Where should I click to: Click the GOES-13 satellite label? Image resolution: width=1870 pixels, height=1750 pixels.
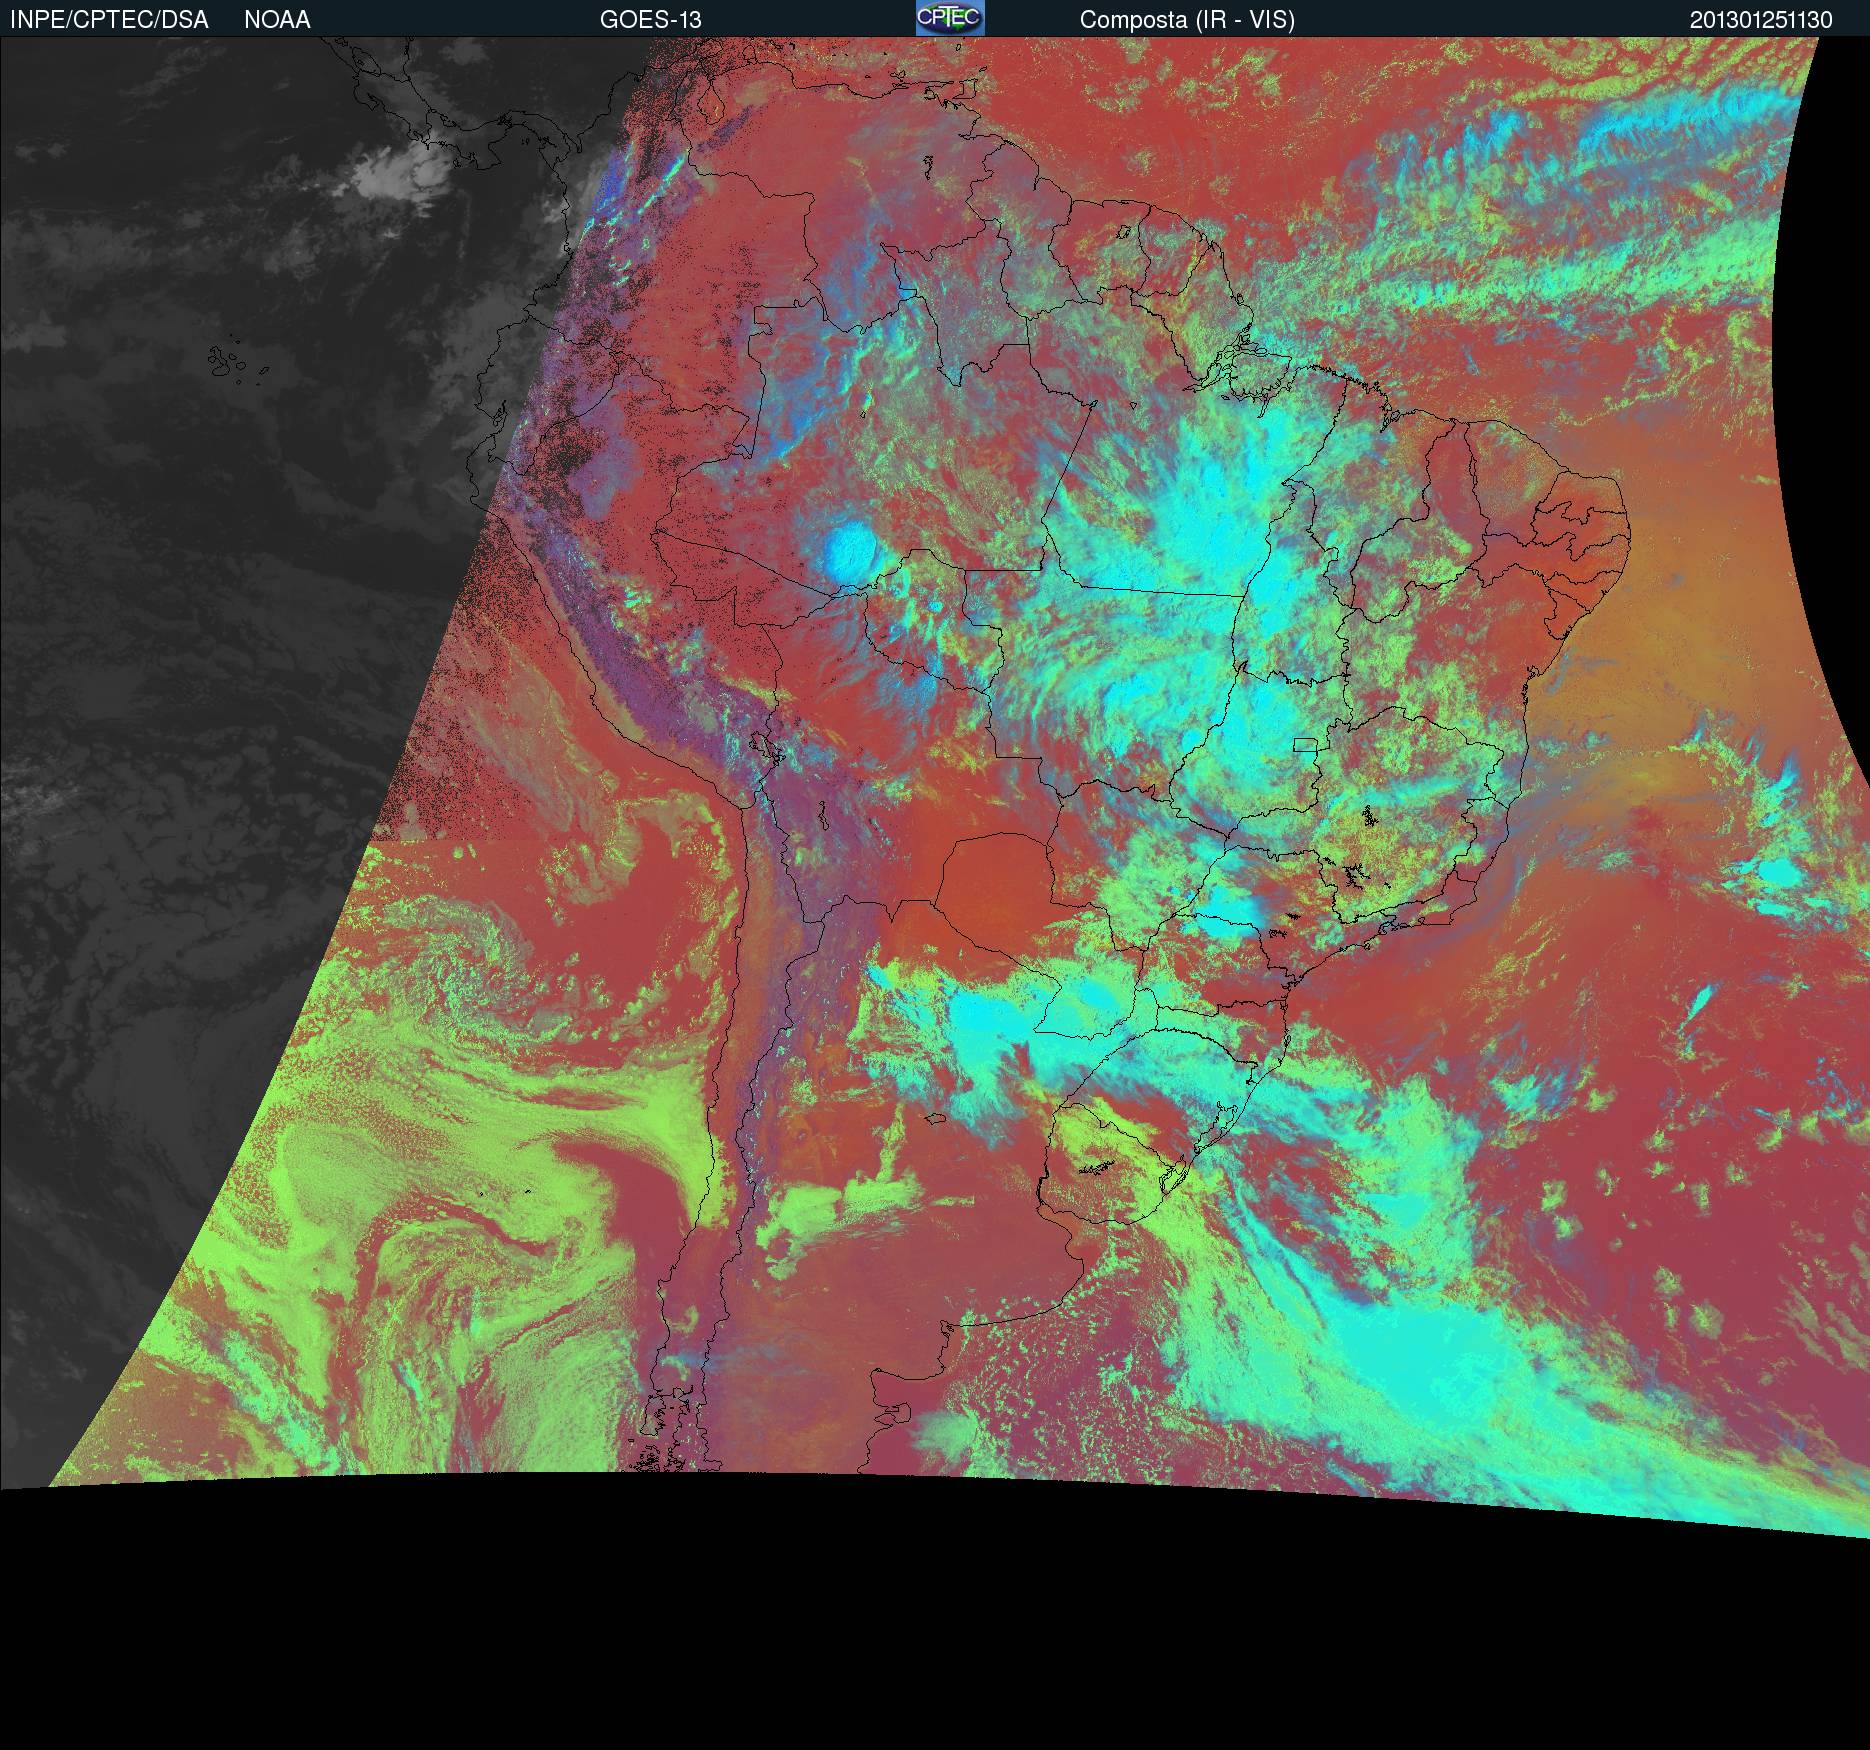tap(650, 20)
